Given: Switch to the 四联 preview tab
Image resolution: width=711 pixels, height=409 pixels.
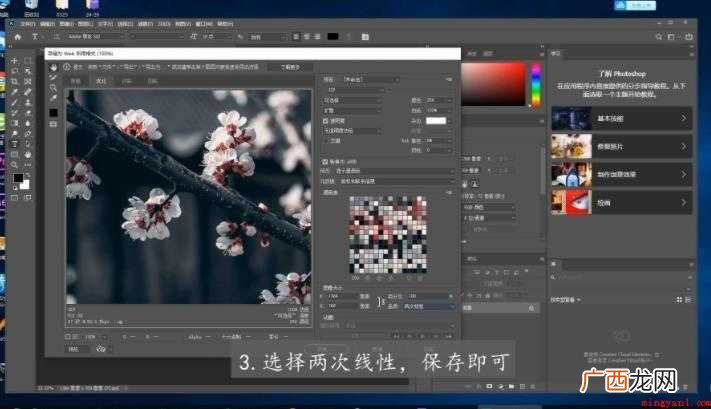Looking at the screenshot, I should pos(152,81).
